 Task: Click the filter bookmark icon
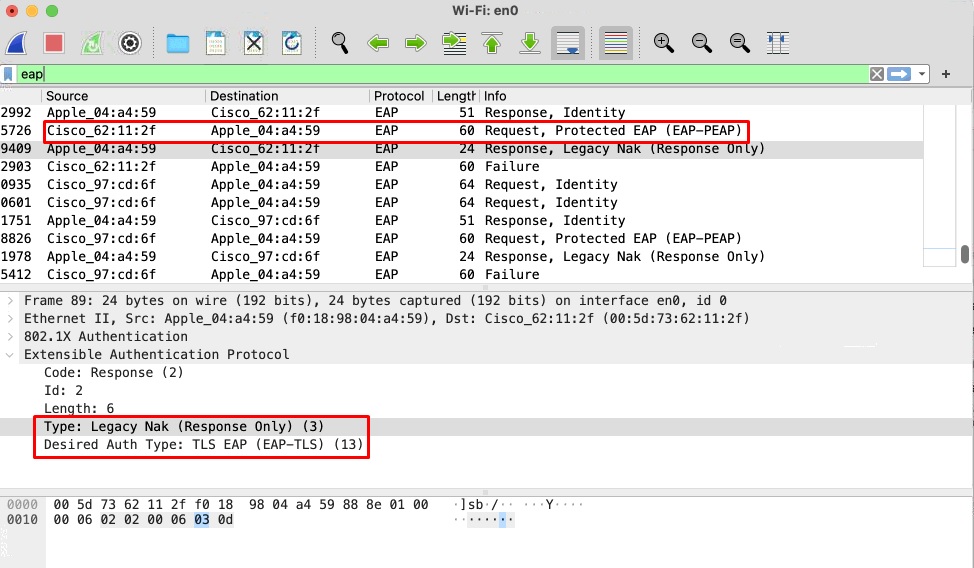click(x=8, y=74)
